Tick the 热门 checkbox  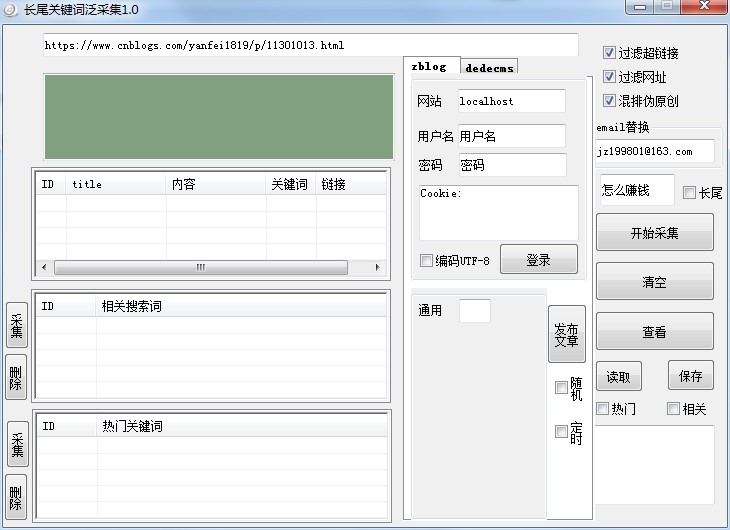click(602, 409)
